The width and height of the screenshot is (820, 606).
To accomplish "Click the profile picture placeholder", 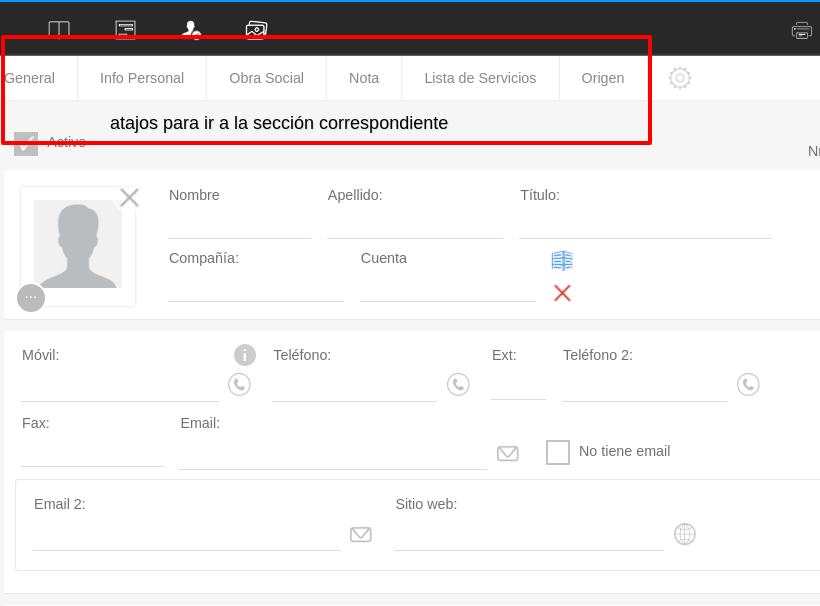I will pos(78,244).
